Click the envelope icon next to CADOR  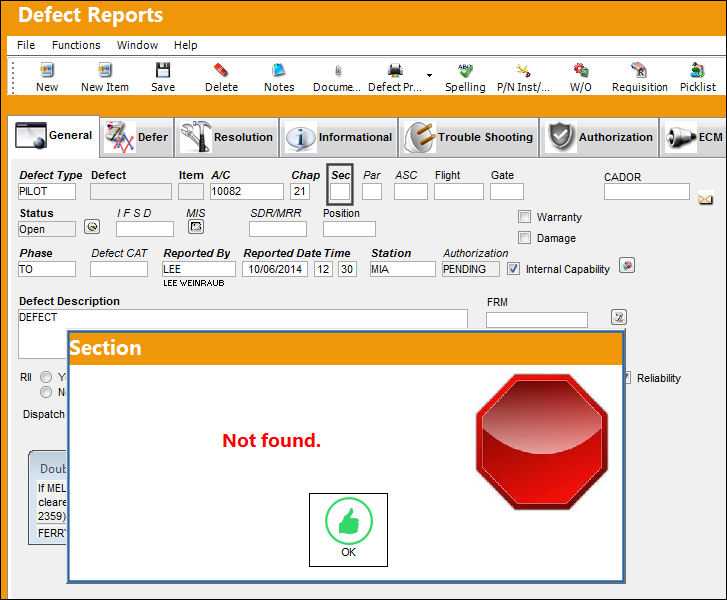tap(705, 199)
